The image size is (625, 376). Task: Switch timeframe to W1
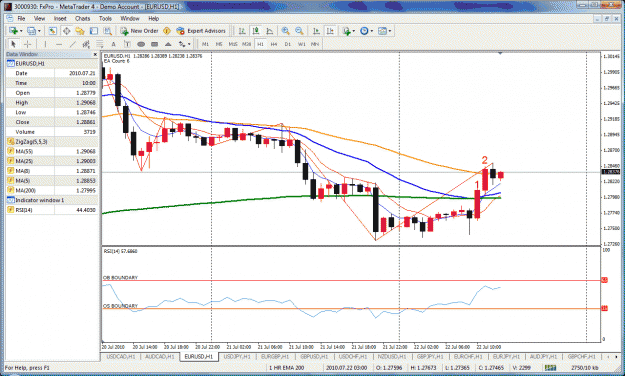tap(301, 44)
